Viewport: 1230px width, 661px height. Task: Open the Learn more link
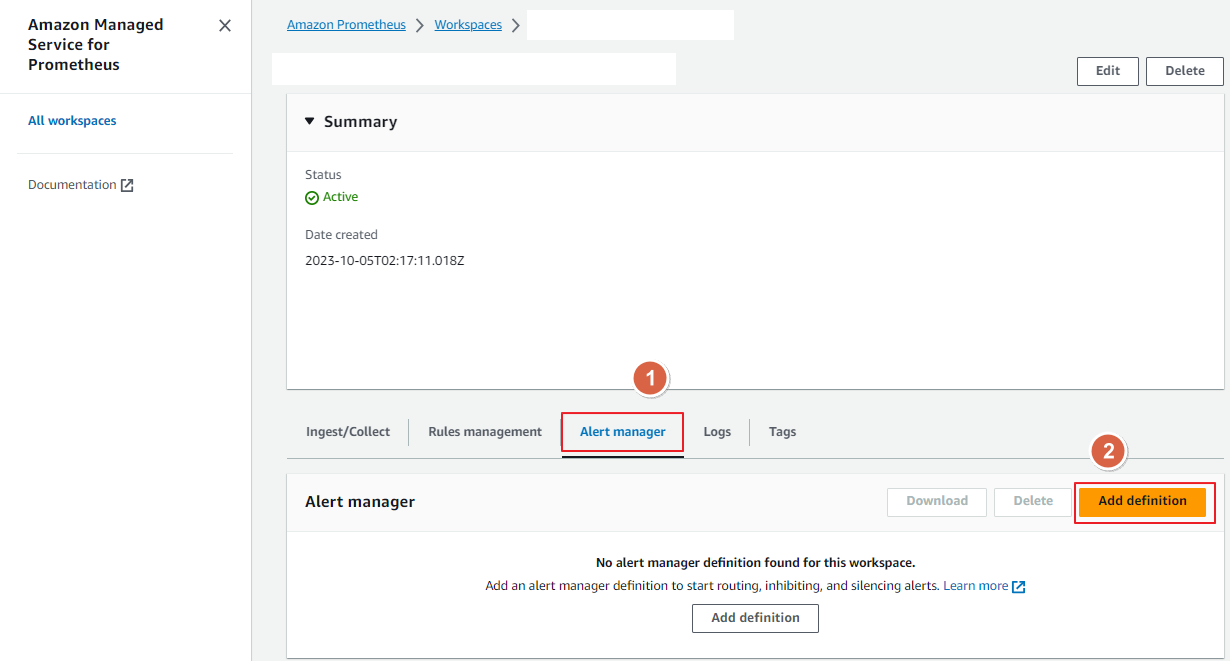click(975, 586)
